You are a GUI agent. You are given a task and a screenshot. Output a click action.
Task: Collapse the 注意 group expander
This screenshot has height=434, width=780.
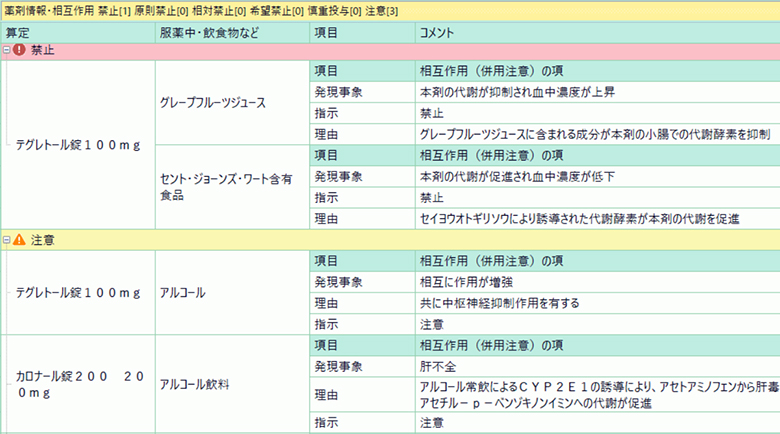click(6, 240)
